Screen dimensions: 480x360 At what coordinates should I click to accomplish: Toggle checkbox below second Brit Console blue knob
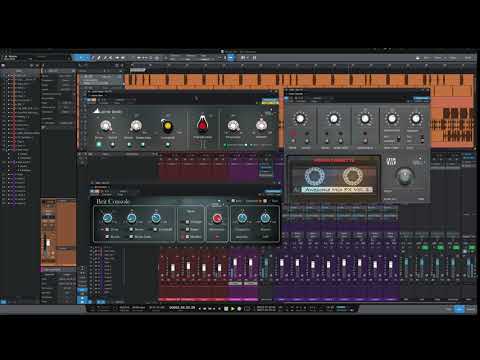click(131, 230)
